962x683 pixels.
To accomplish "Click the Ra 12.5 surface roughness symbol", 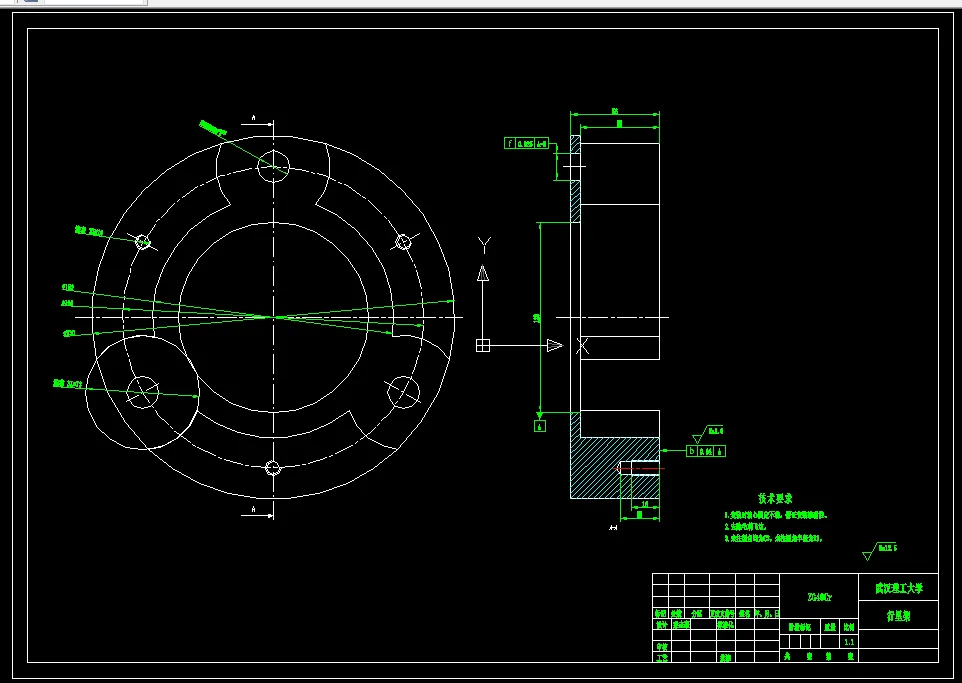I will click(x=879, y=551).
